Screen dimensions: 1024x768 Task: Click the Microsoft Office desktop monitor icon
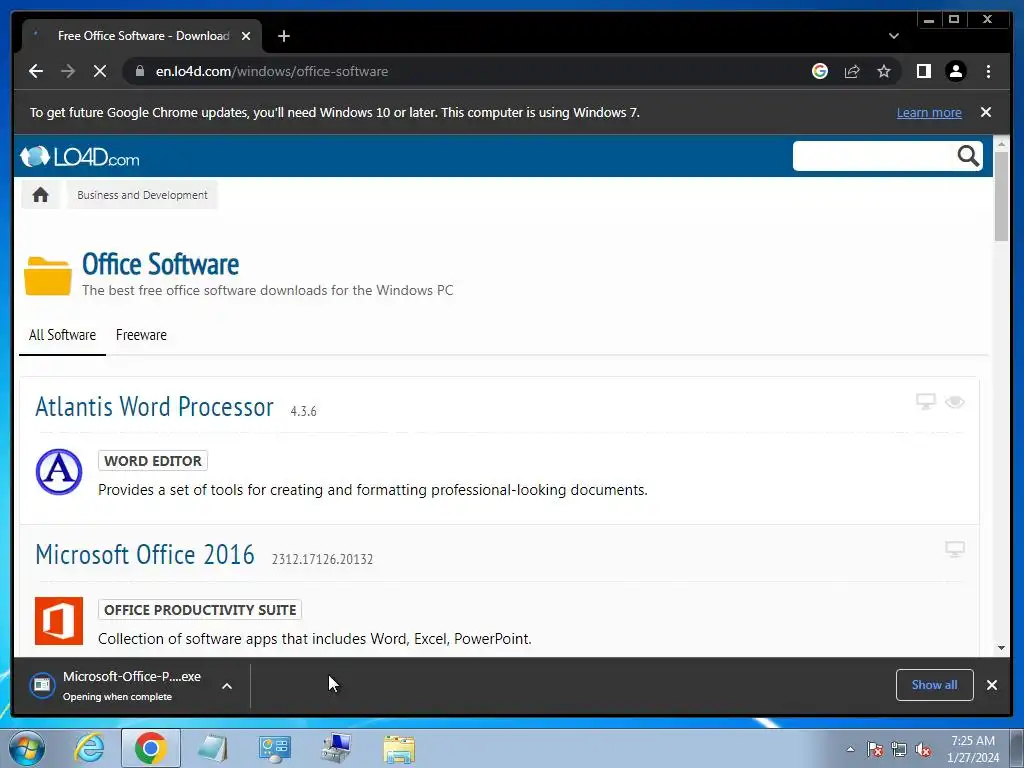tap(954, 549)
